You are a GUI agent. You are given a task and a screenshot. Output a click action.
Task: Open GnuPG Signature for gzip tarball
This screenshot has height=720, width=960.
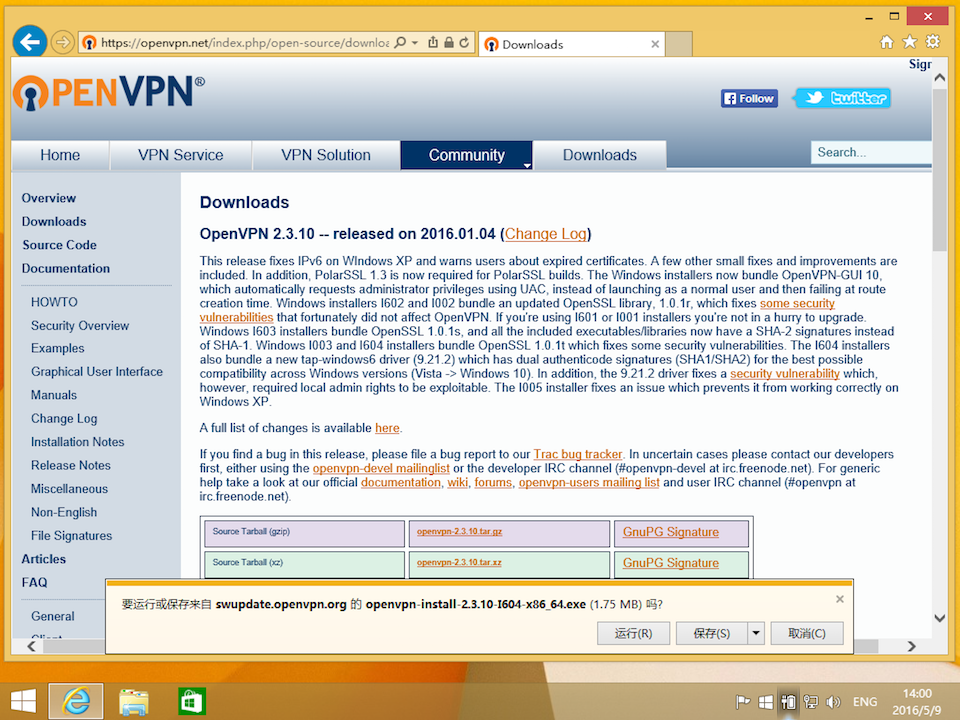tap(670, 532)
